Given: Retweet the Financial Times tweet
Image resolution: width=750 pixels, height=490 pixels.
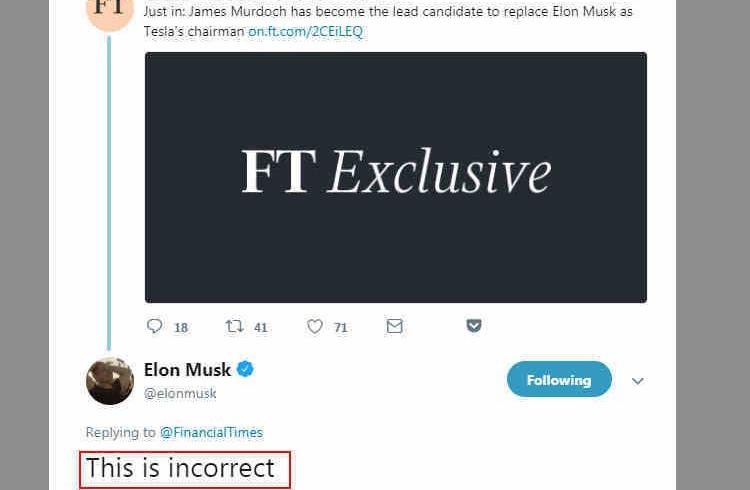Looking at the screenshot, I should [x=234, y=326].
